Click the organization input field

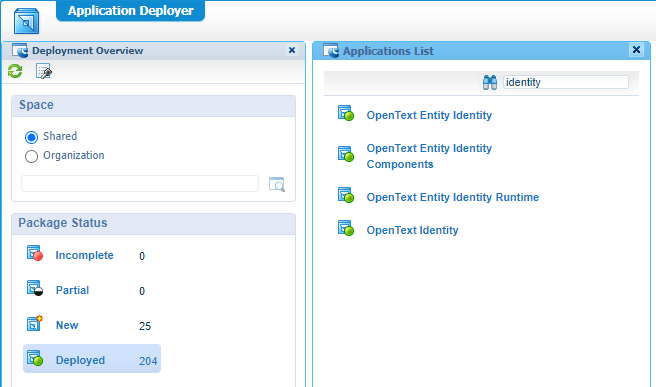click(x=140, y=184)
